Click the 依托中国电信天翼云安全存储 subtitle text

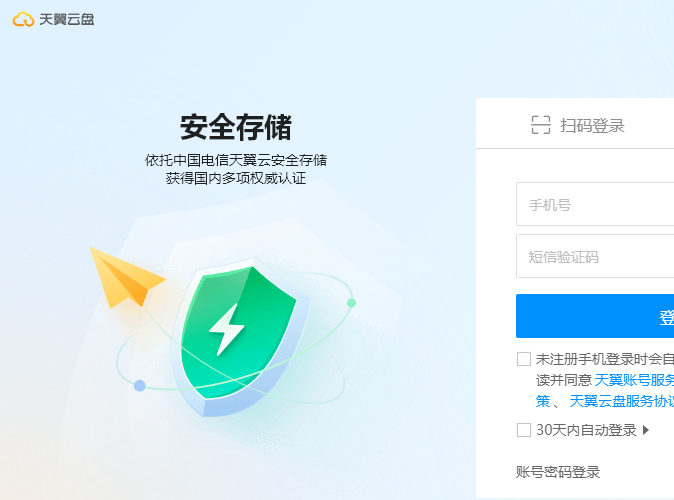[x=236, y=160]
